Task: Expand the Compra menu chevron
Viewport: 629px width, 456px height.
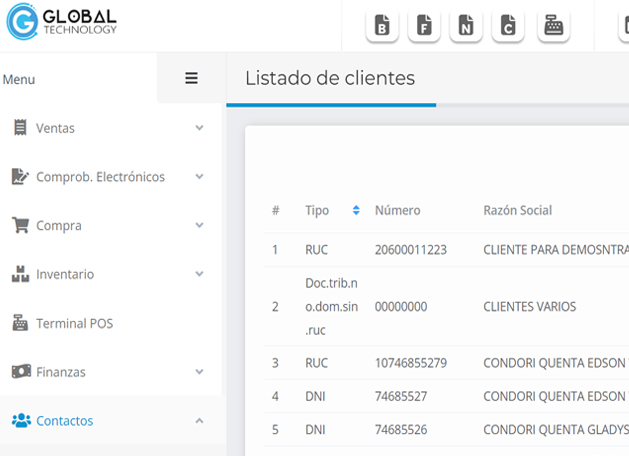Action: (x=199, y=225)
